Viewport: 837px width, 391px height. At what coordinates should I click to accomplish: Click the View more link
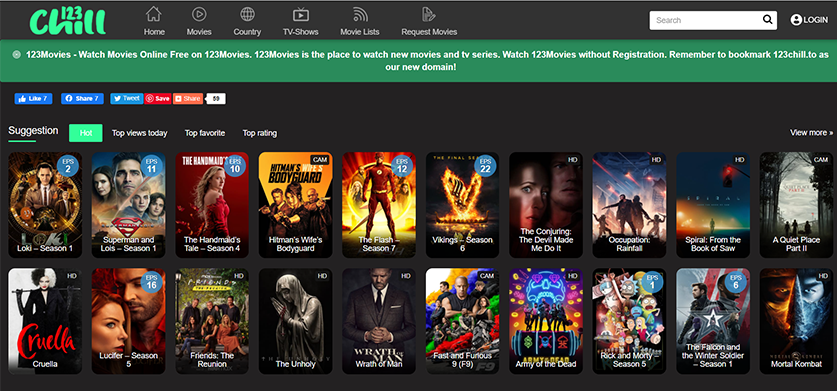click(811, 132)
